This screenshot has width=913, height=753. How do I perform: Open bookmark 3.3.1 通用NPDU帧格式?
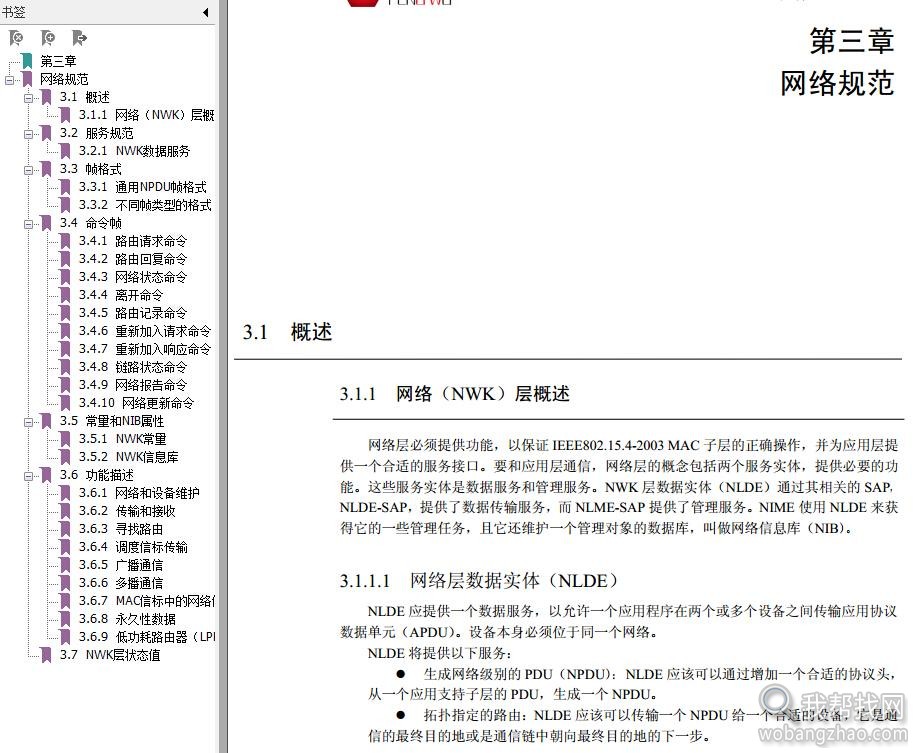click(143, 188)
